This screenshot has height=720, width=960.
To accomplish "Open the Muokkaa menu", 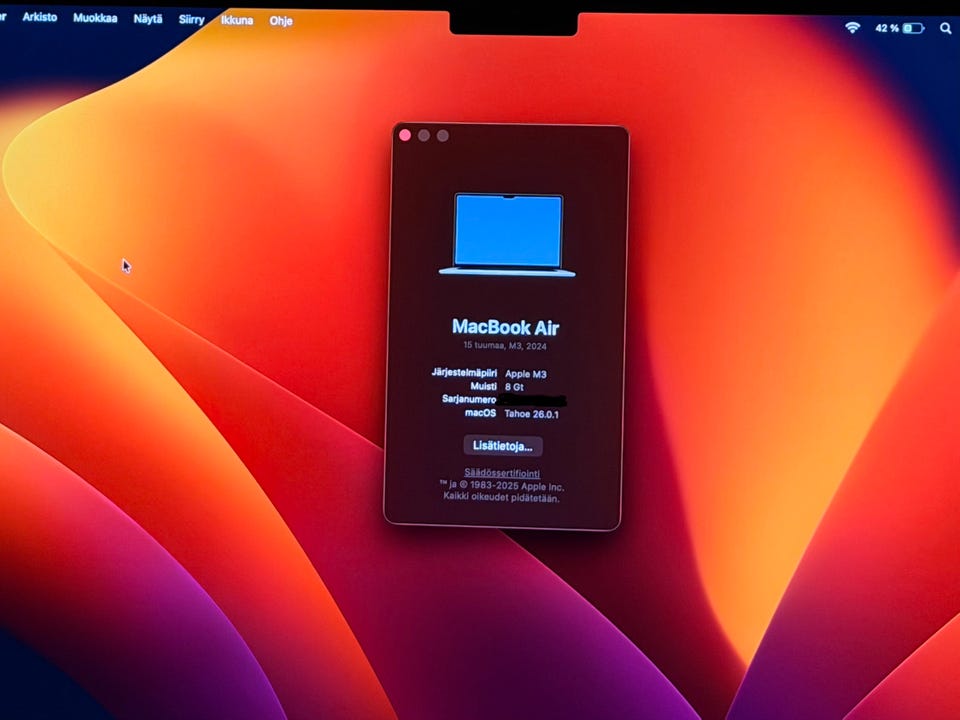I will tap(95, 18).
